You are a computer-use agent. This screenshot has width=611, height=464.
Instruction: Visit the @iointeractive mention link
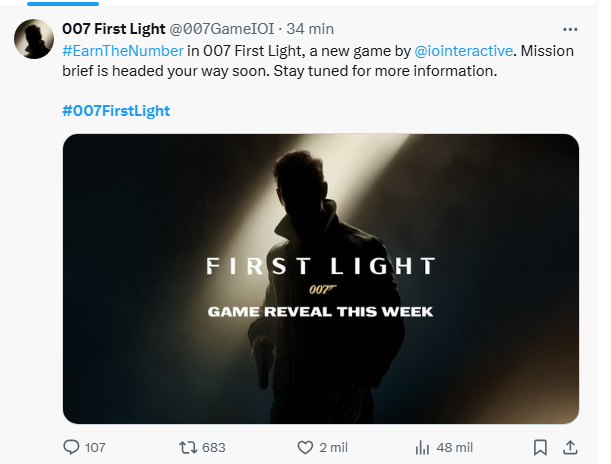coord(463,51)
